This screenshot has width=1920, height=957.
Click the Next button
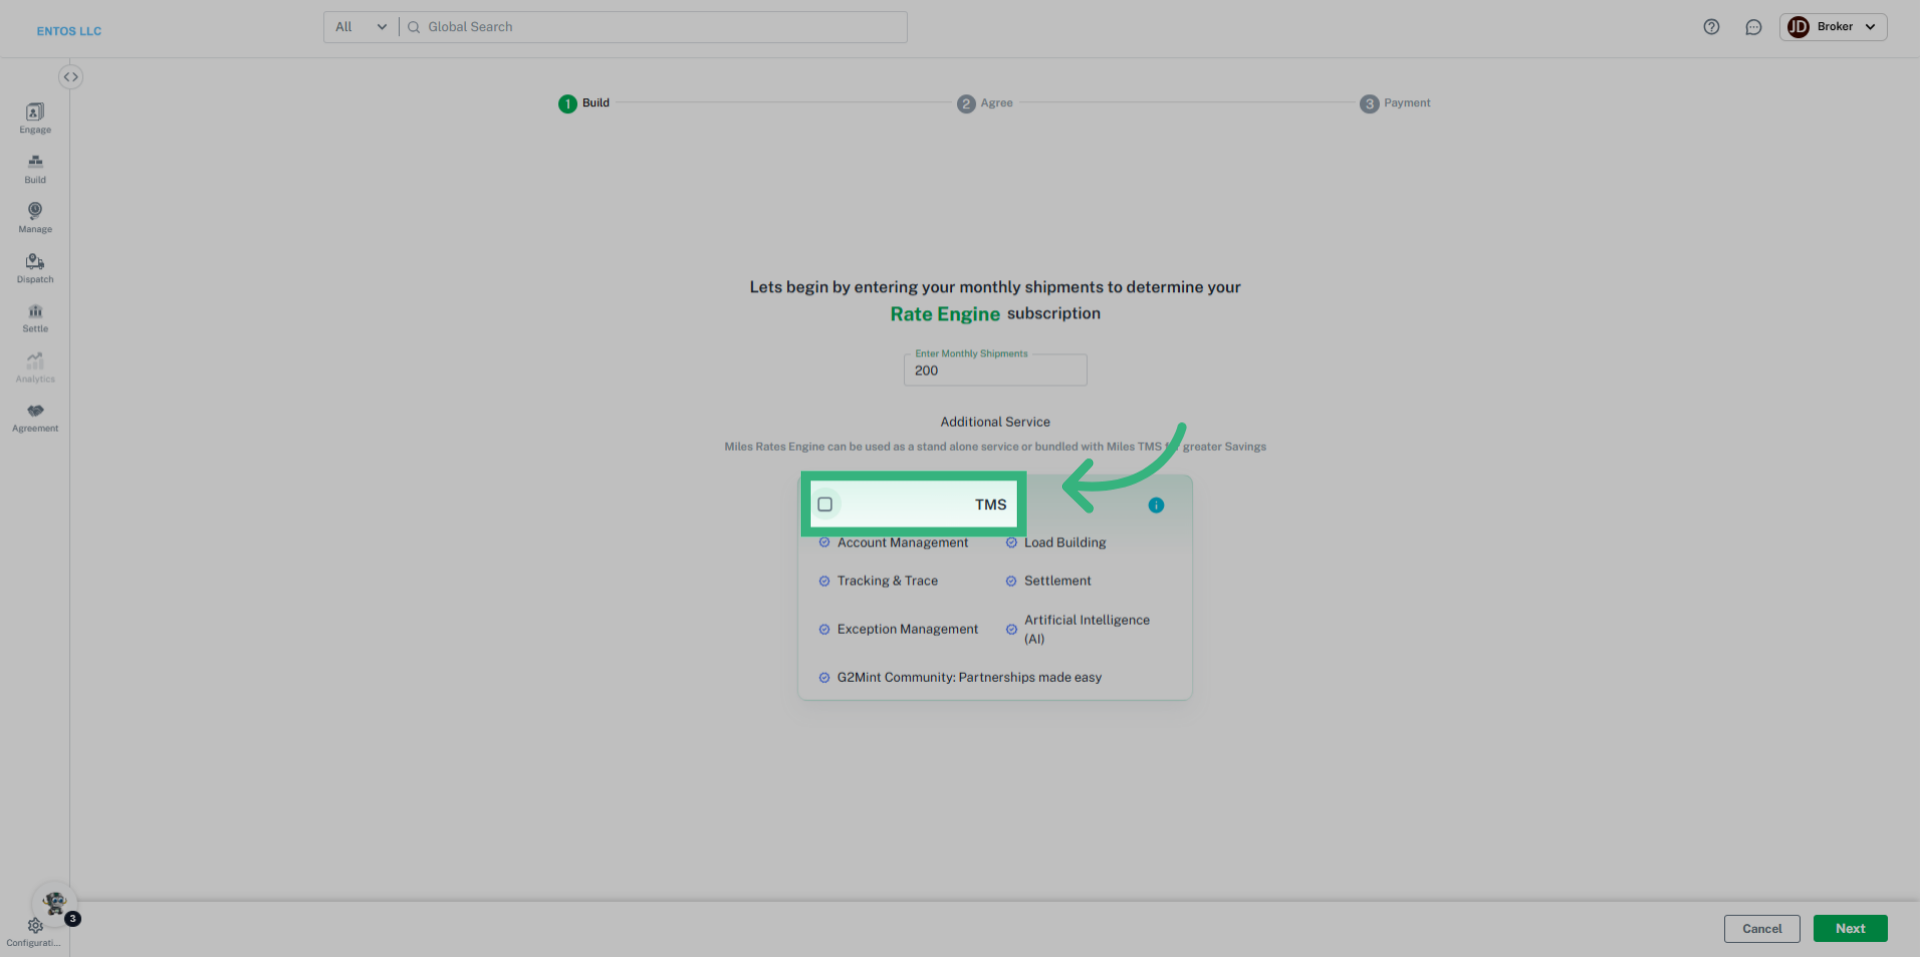click(x=1850, y=929)
